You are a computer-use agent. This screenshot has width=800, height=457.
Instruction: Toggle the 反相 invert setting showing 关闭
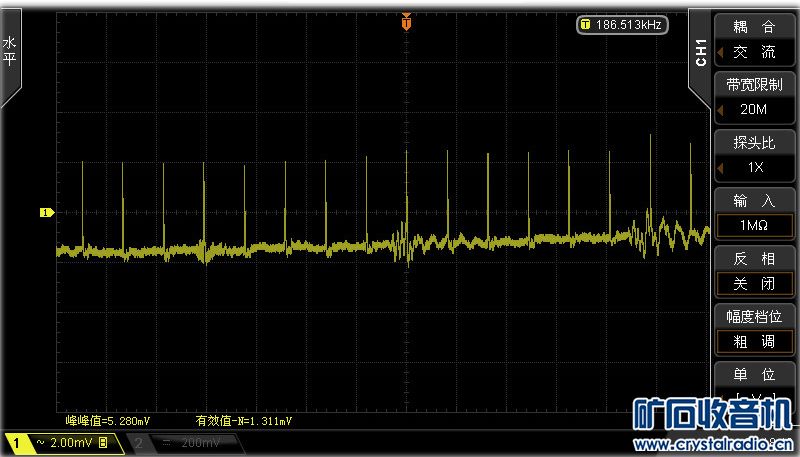[753, 283]
